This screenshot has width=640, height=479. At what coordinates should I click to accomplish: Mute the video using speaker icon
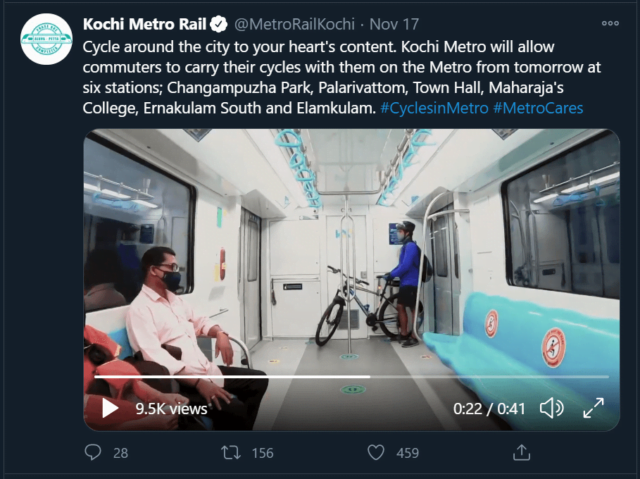click(x=551, y=408)
